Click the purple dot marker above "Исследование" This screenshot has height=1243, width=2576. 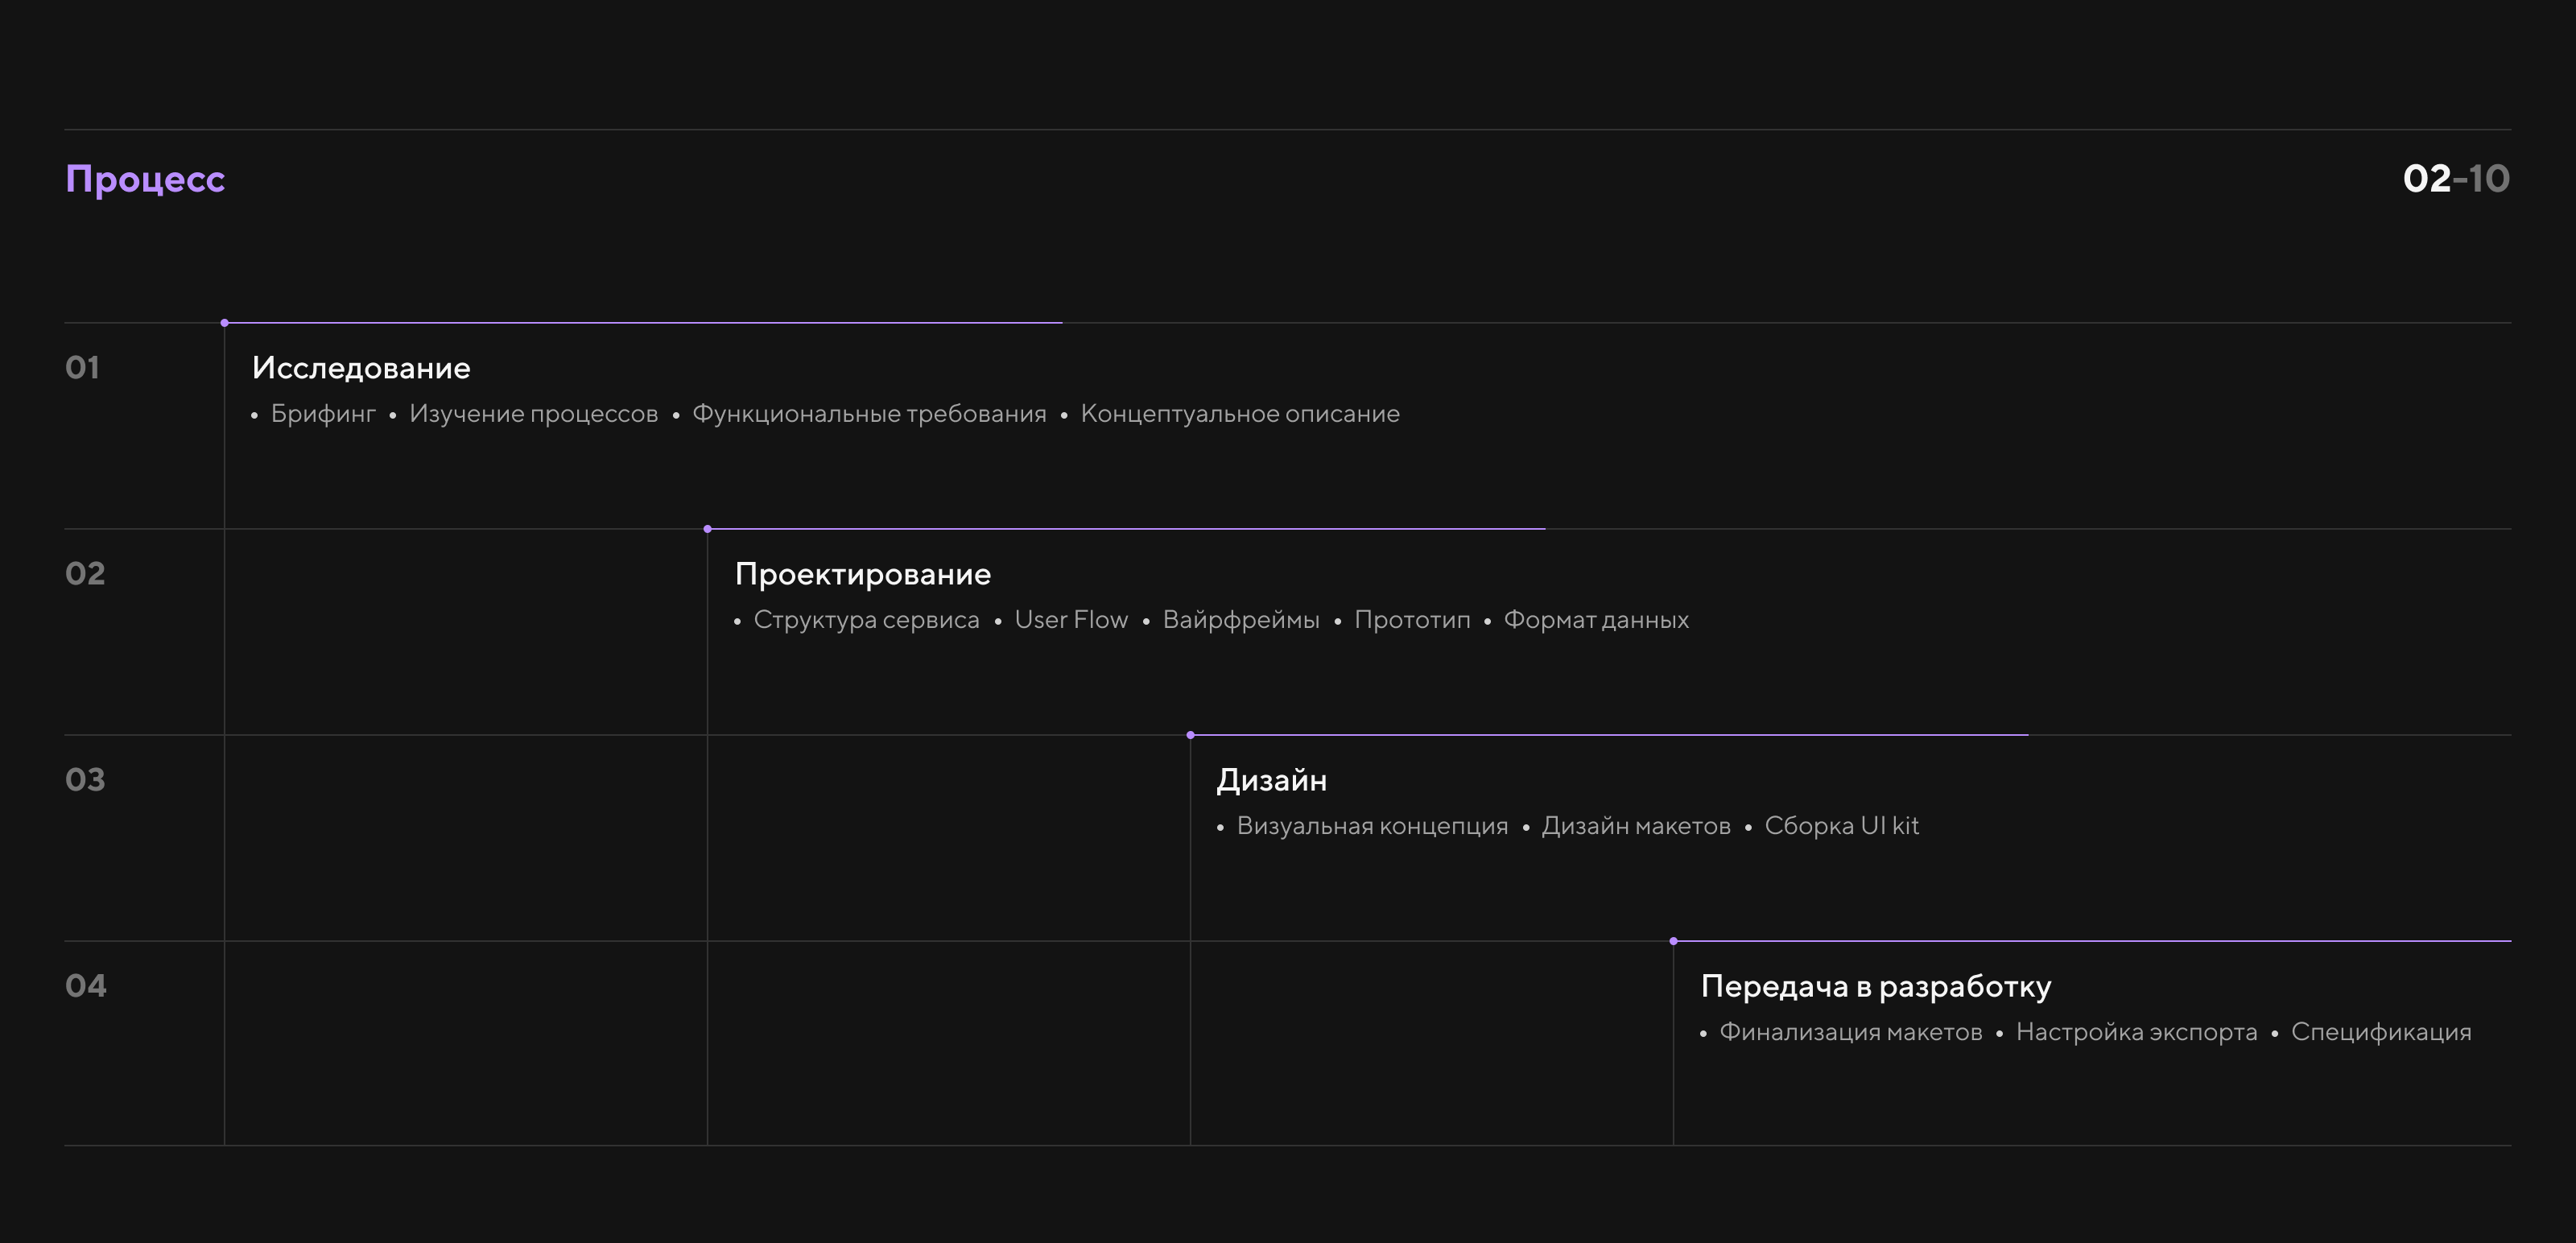click(x=225, y=323)
